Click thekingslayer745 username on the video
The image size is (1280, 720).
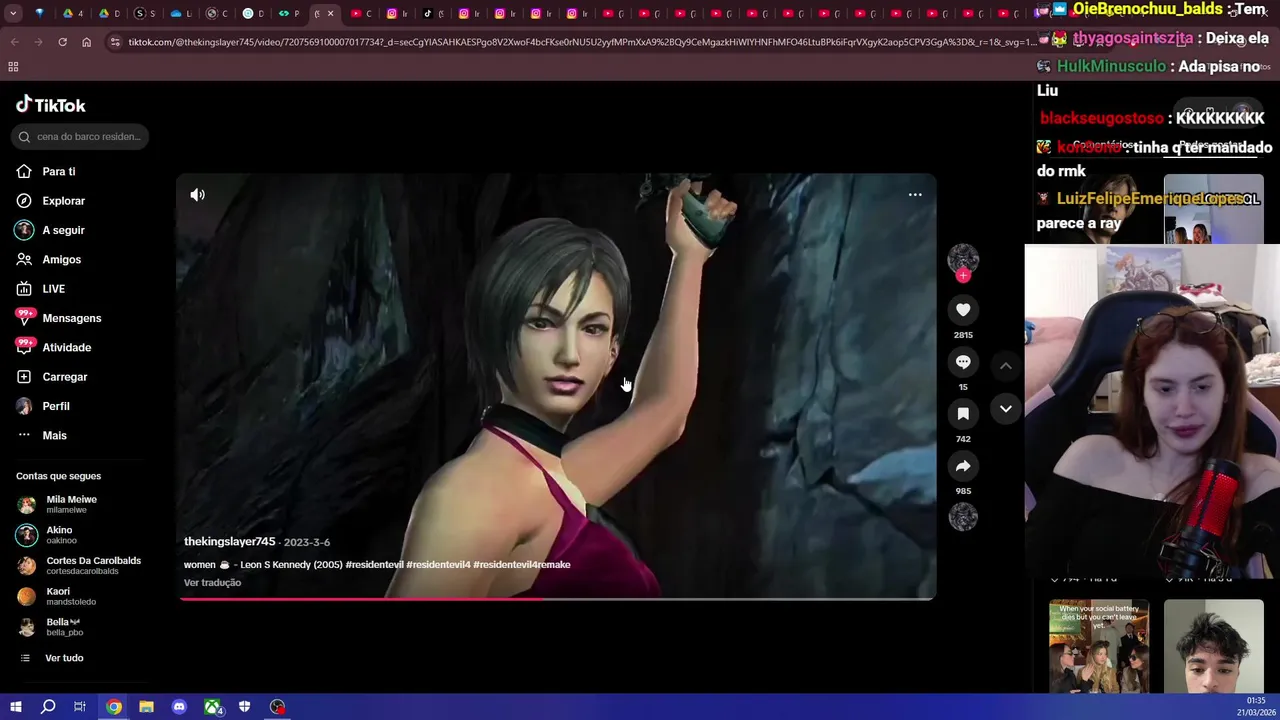pyautogui.click(x=229, y=541)
